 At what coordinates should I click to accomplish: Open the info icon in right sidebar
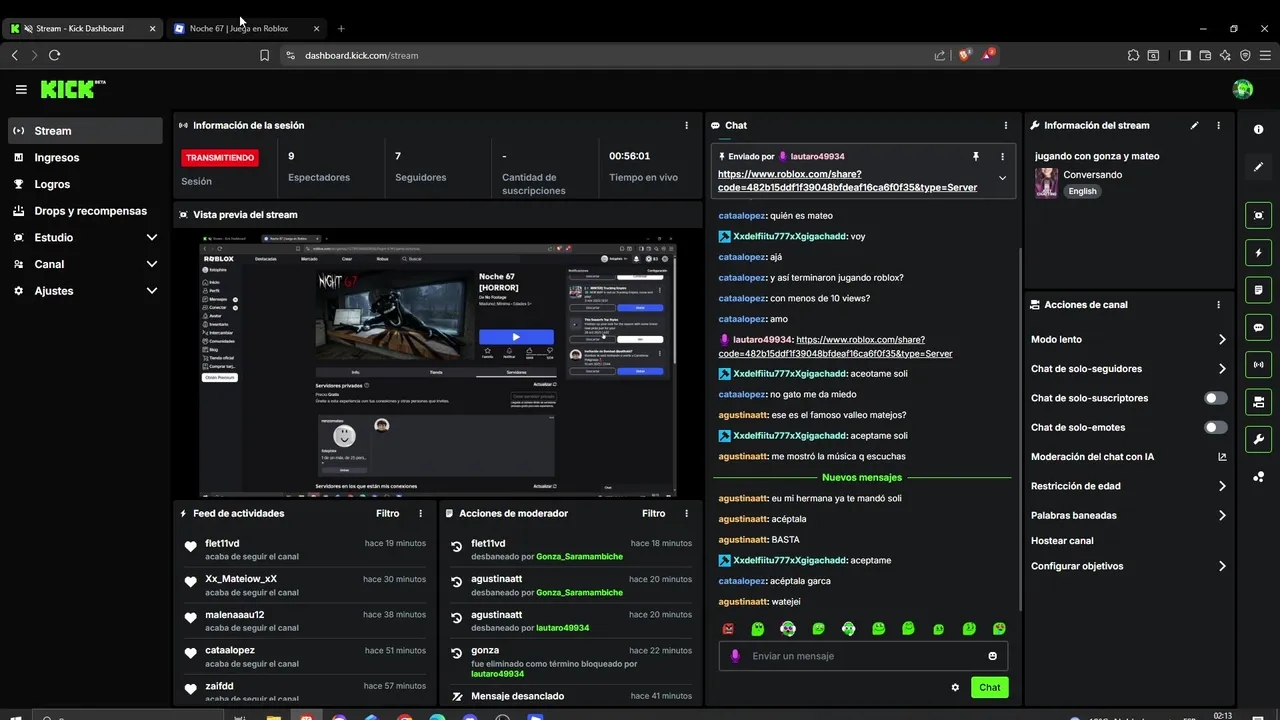click(1258, 130)
